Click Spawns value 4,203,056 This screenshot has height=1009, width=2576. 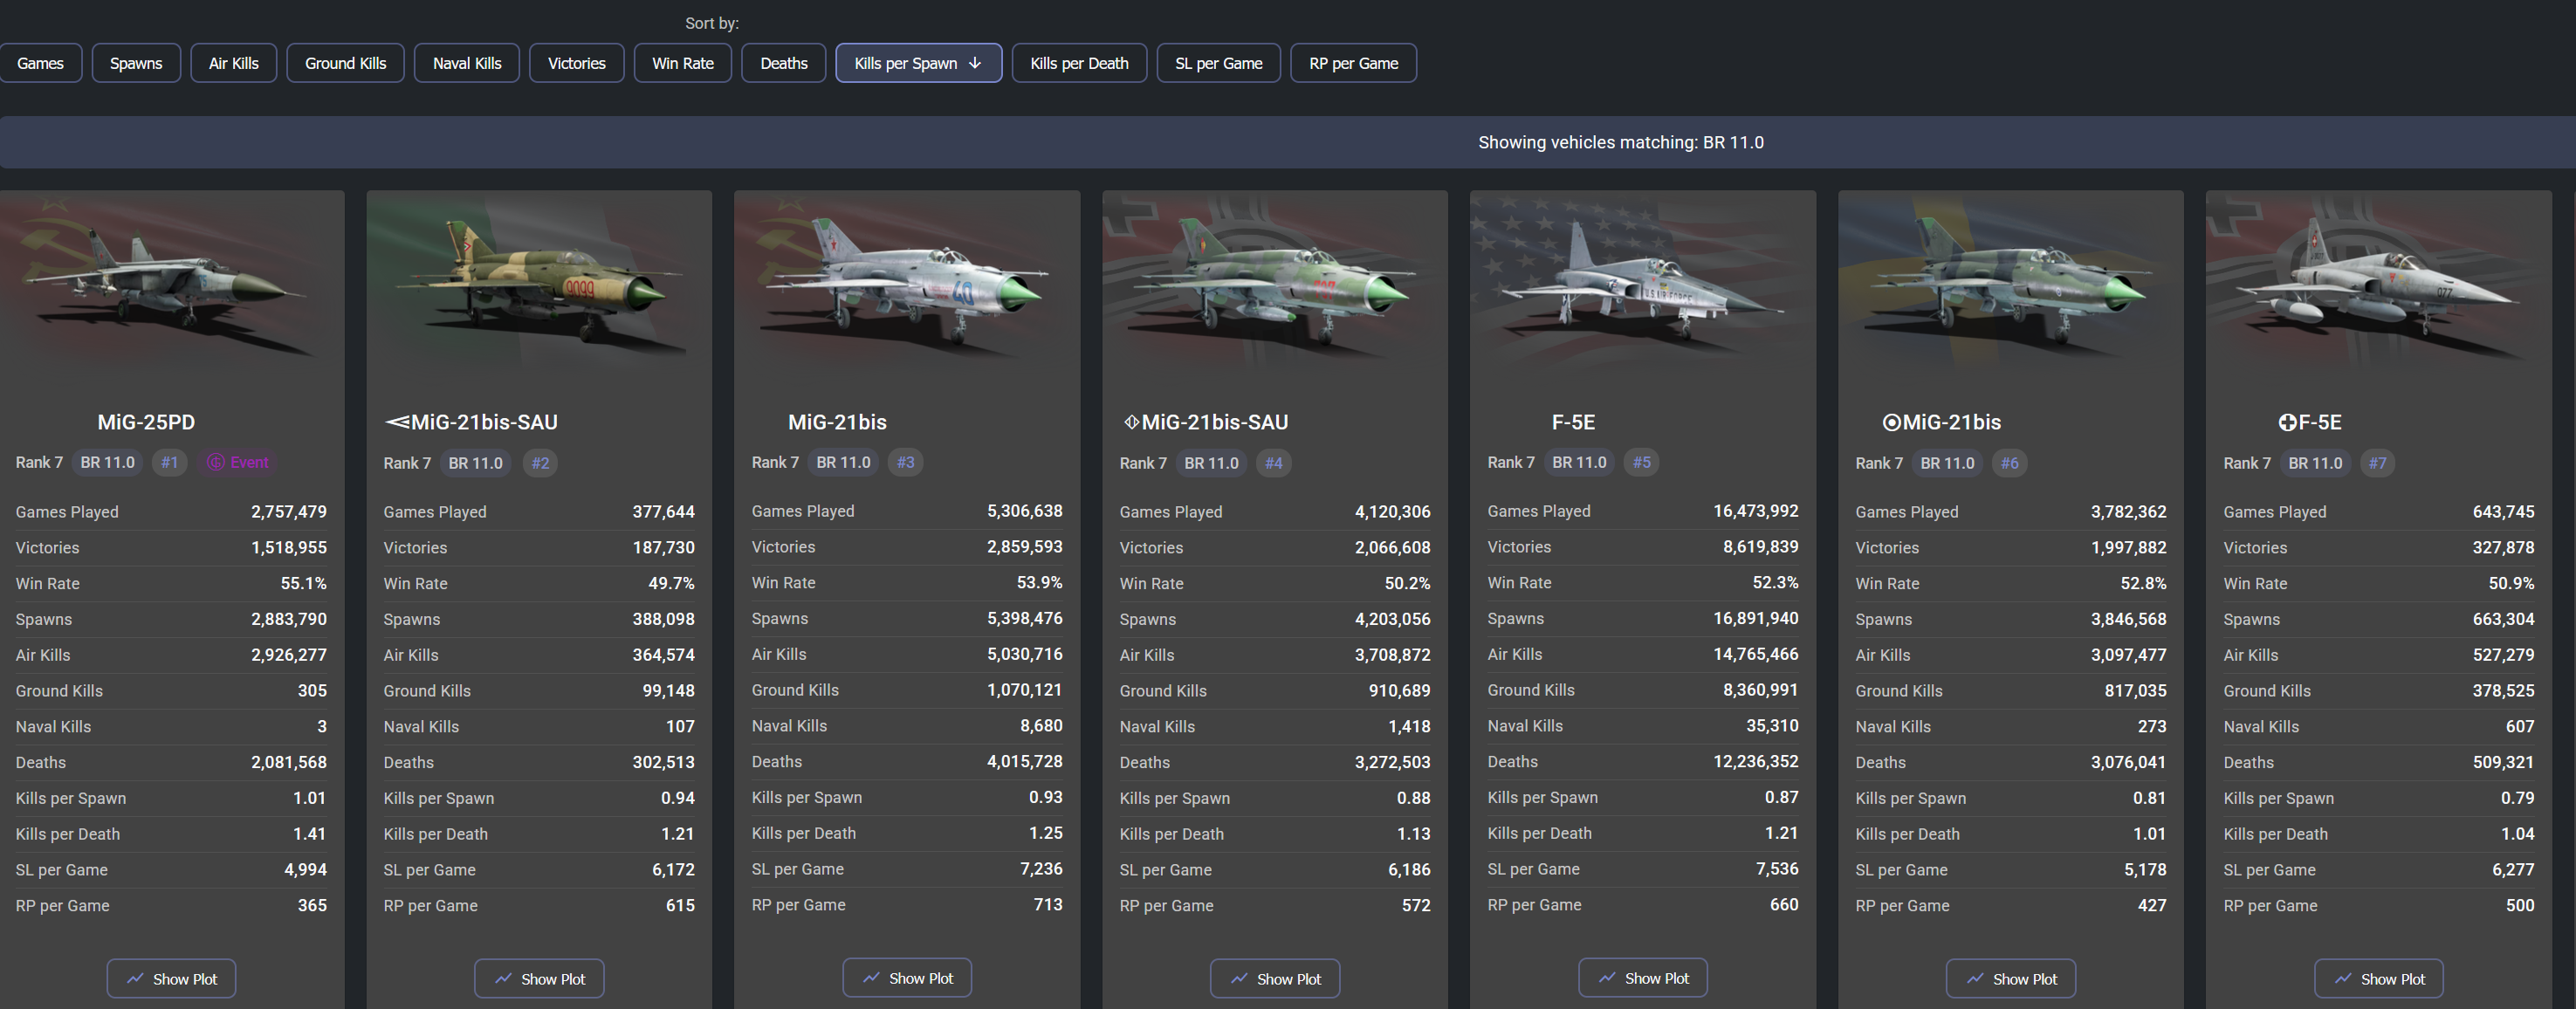(1393, 619)
